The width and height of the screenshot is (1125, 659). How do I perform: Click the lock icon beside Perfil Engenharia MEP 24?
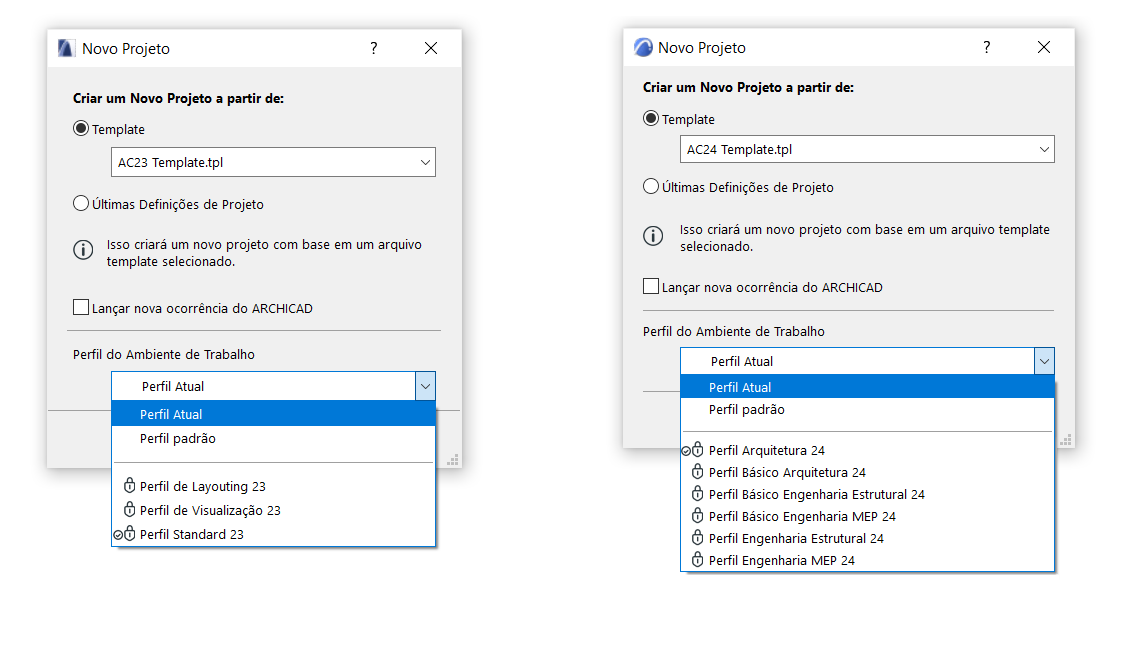coord(698,560)
